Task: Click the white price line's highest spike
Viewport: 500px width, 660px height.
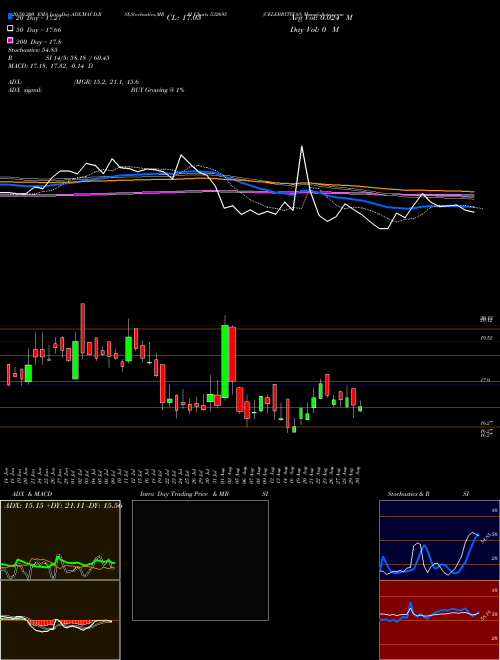Action: [x=302, y=146]
